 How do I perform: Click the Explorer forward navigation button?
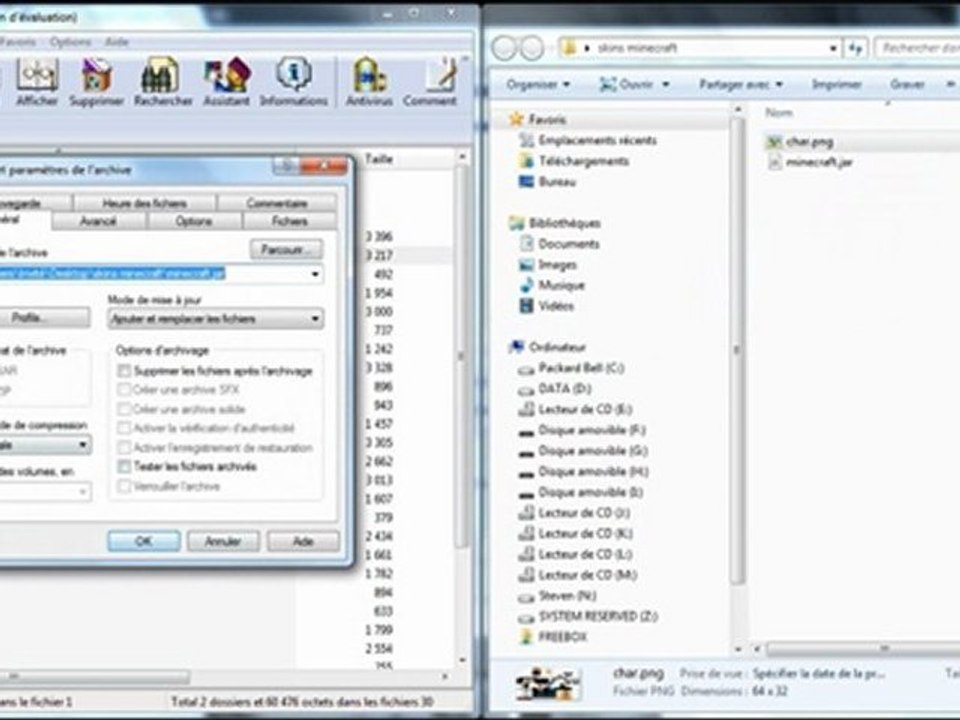(x=531, y=48)
